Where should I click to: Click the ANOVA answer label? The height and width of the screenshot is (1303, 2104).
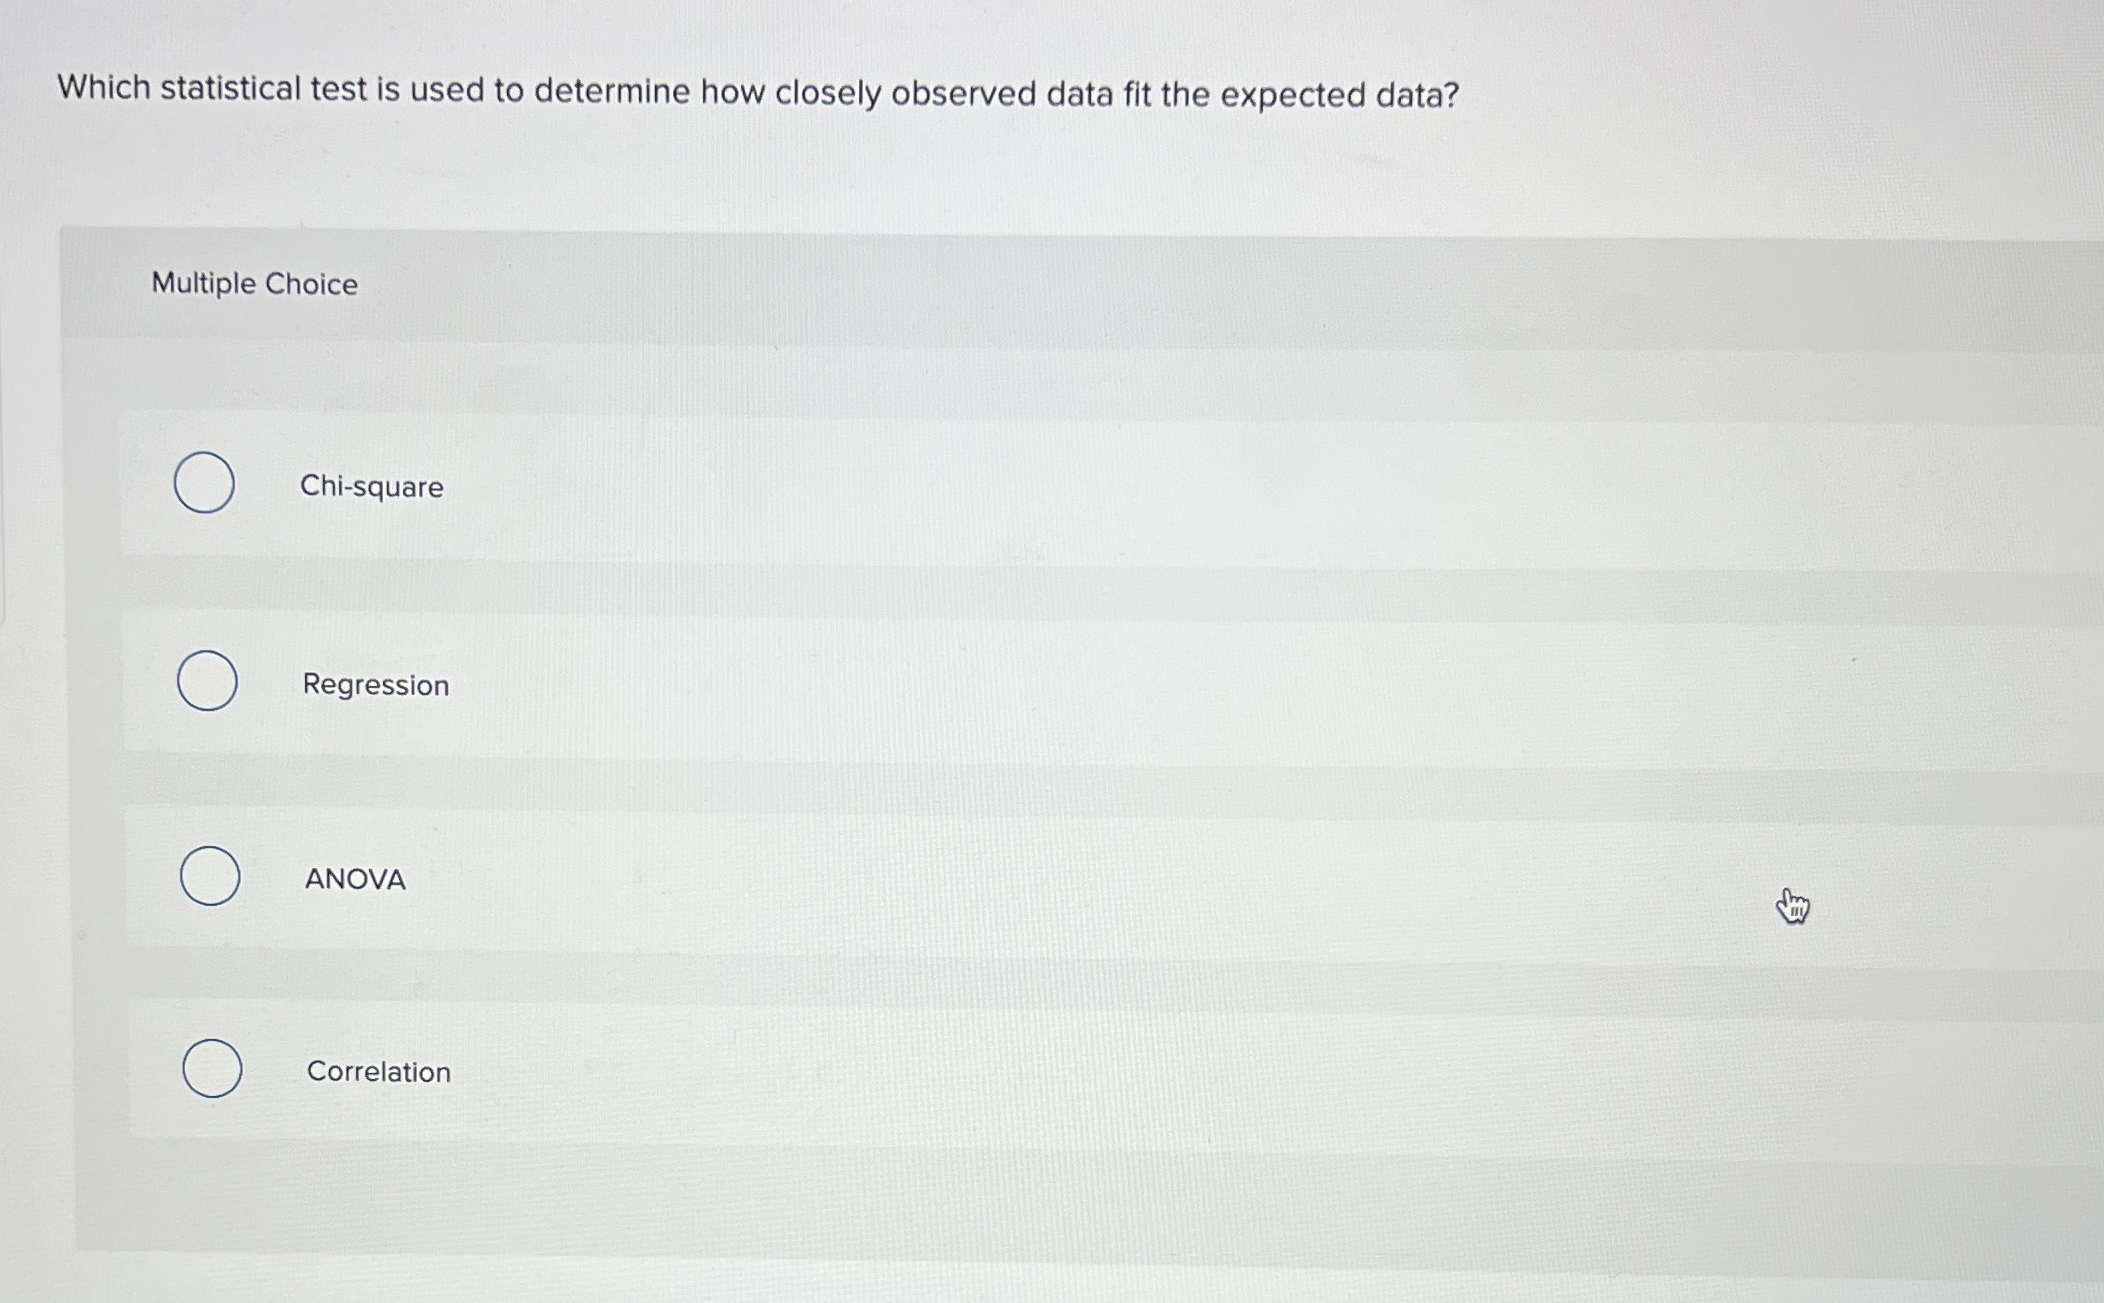tap(354, 880)
